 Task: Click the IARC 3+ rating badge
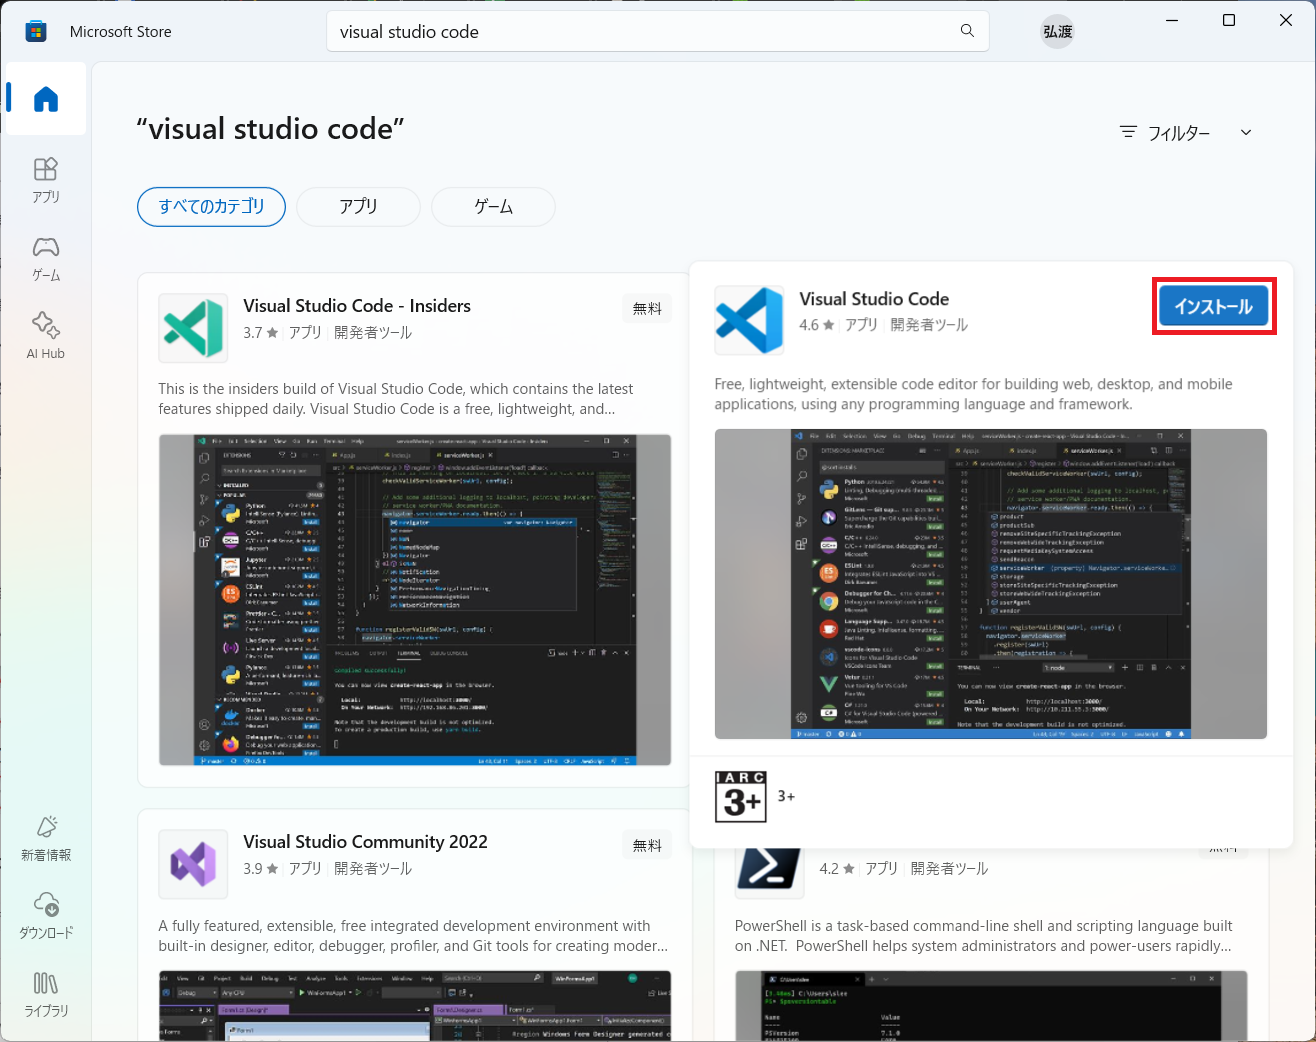click(x=741, y=796)
